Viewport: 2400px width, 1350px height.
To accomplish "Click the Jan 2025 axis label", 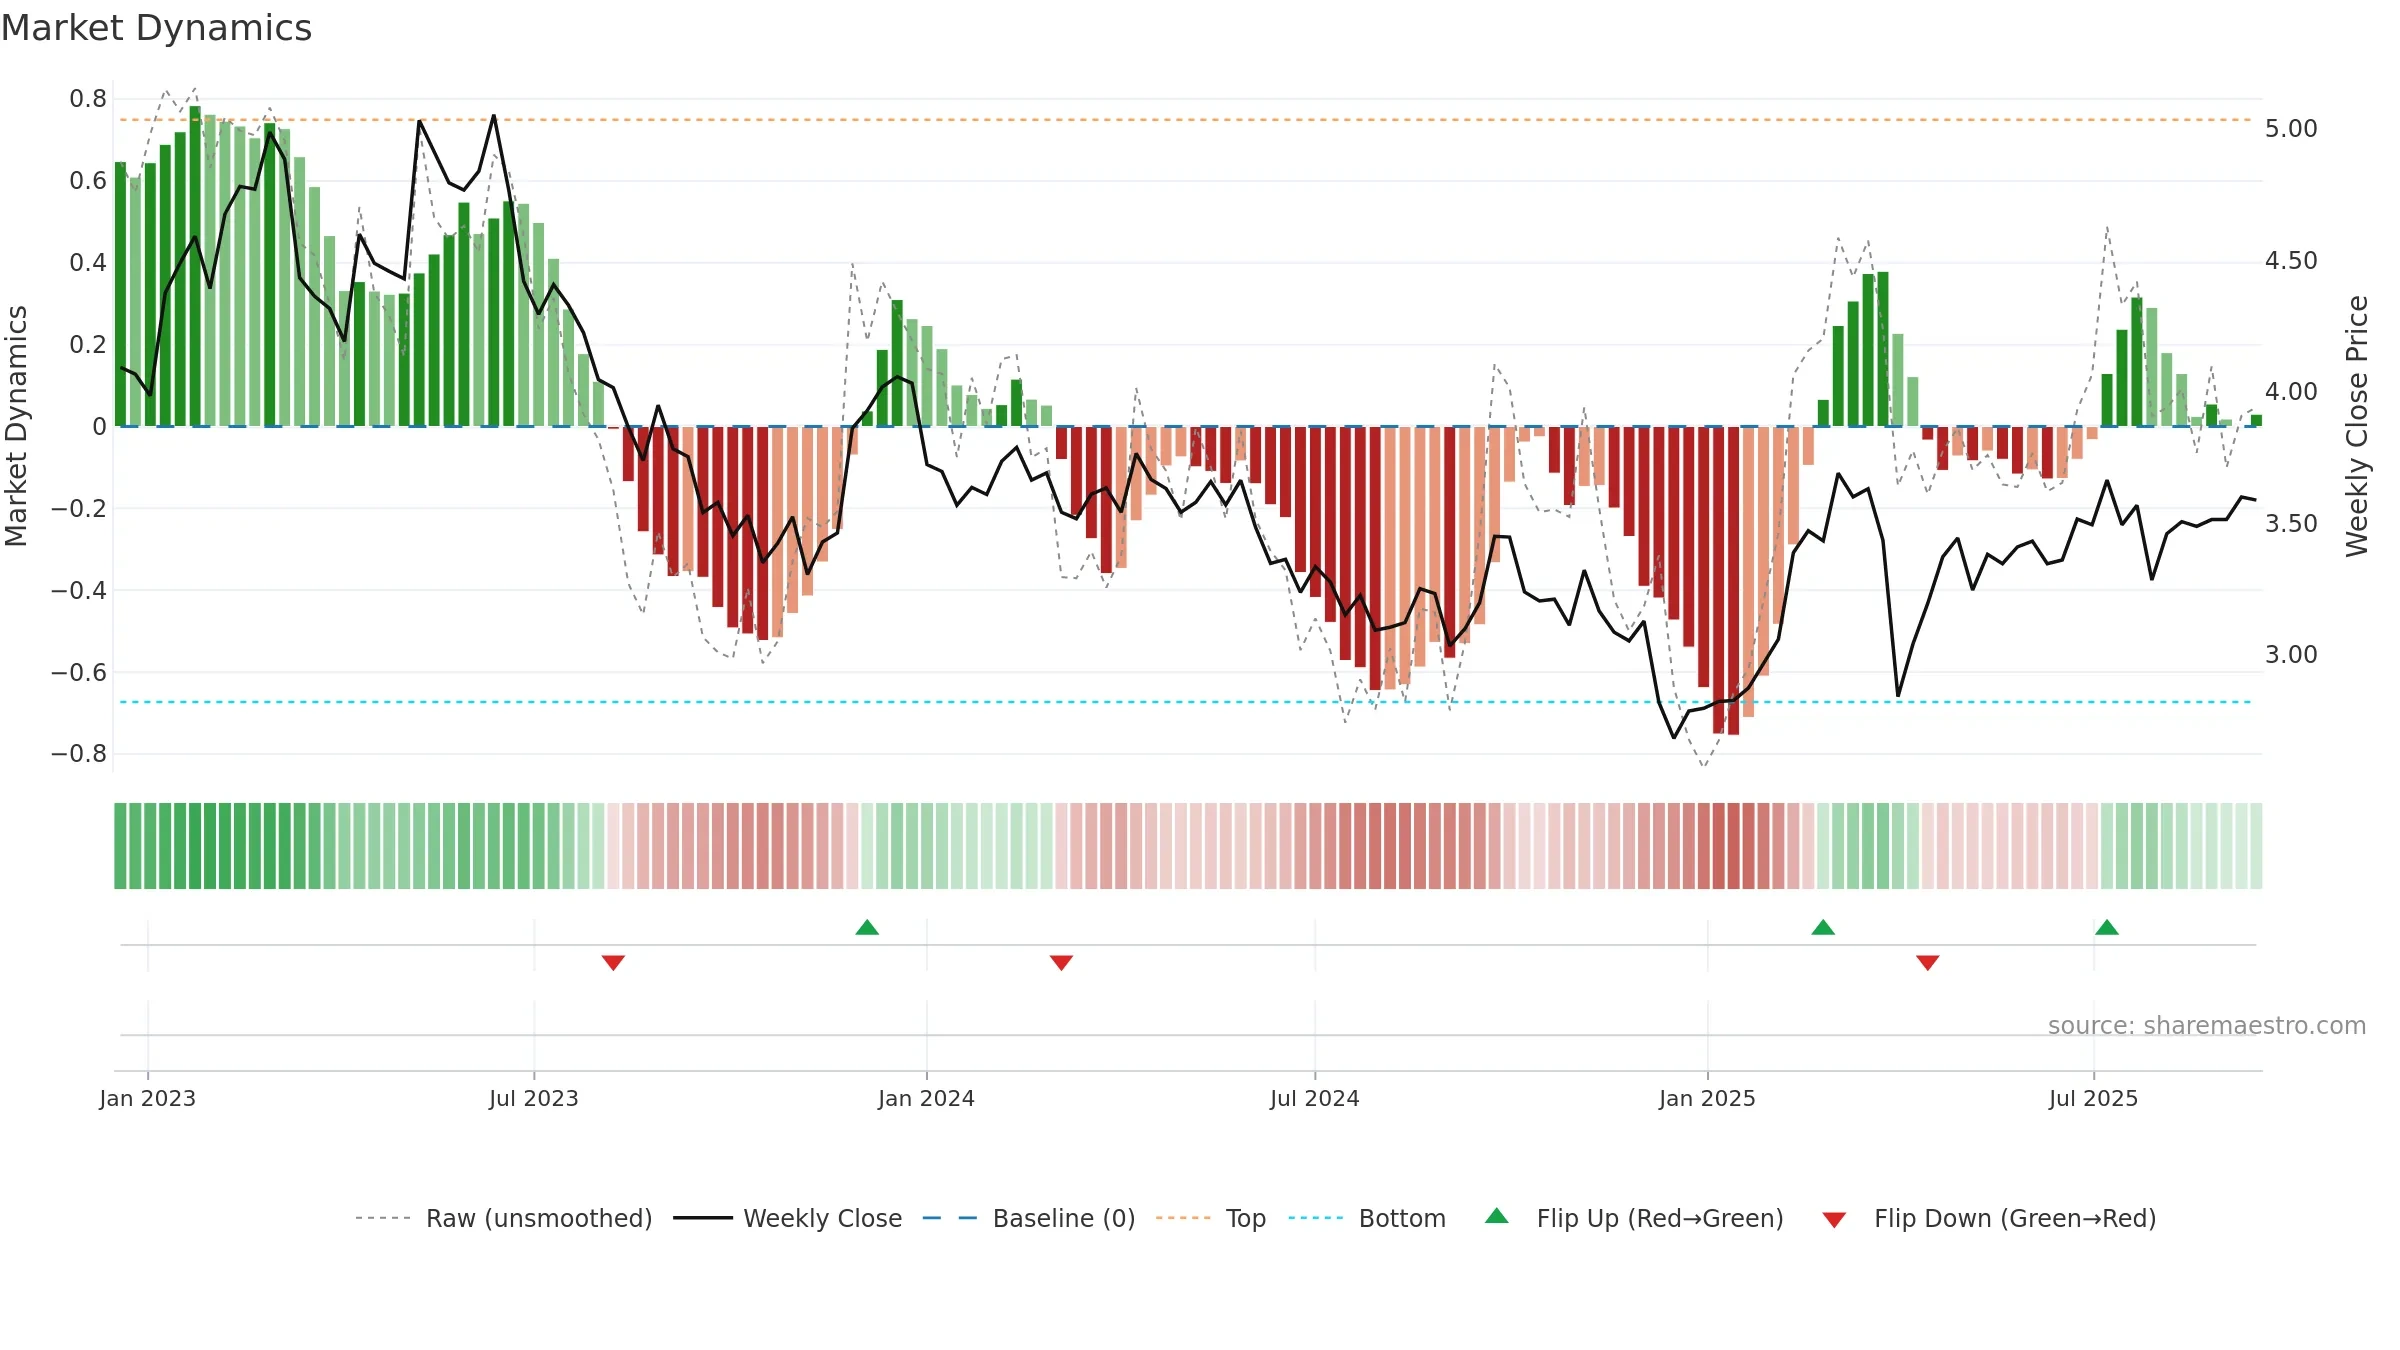I will 1708,1098.
